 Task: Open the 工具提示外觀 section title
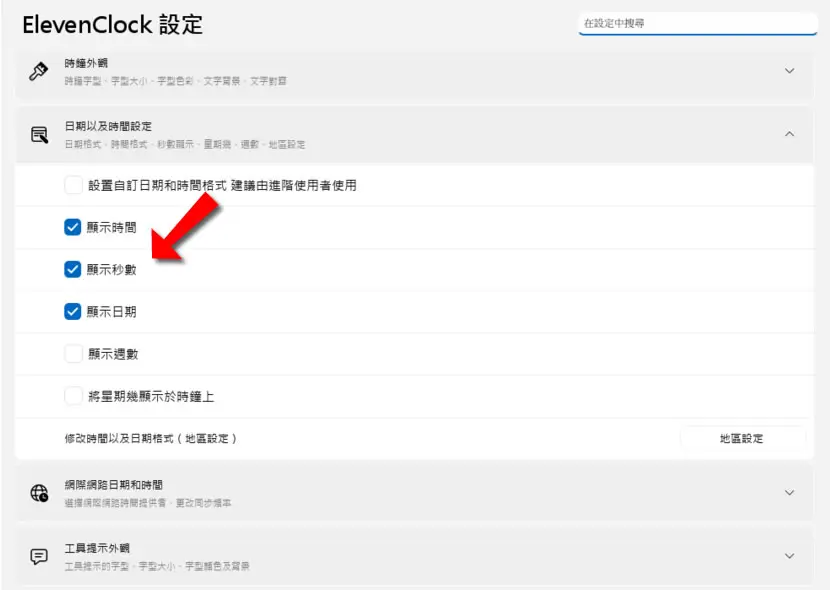[x=97, y=548]
